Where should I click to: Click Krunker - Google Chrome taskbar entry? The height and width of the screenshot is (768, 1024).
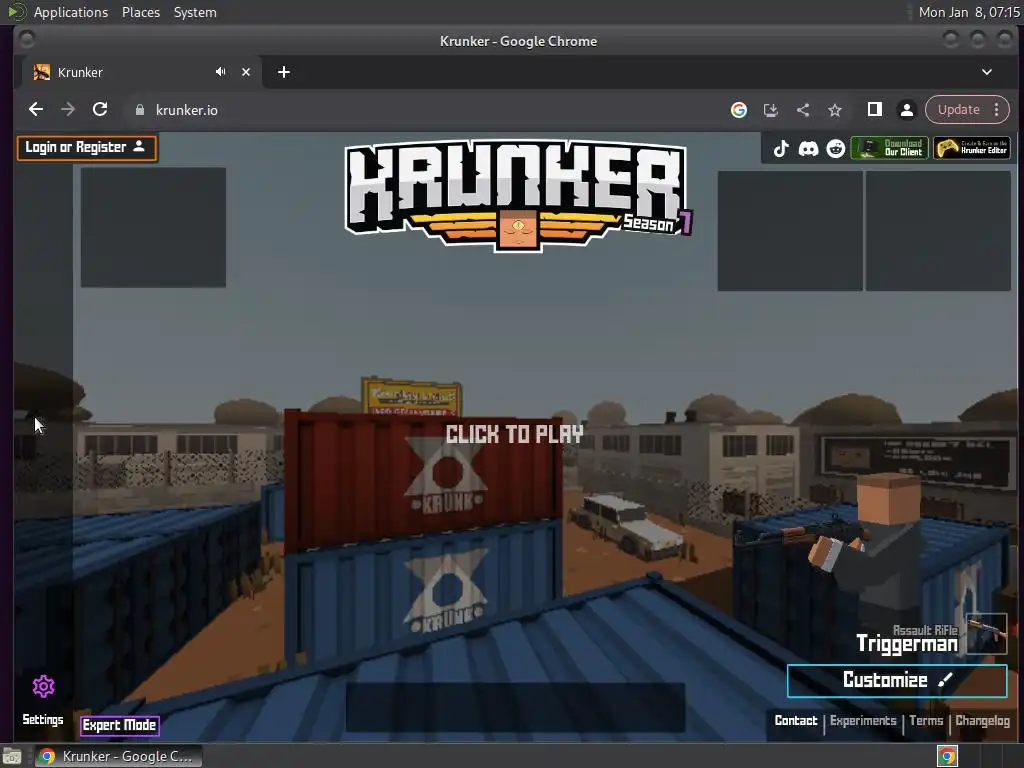click(x=118, y=756)
